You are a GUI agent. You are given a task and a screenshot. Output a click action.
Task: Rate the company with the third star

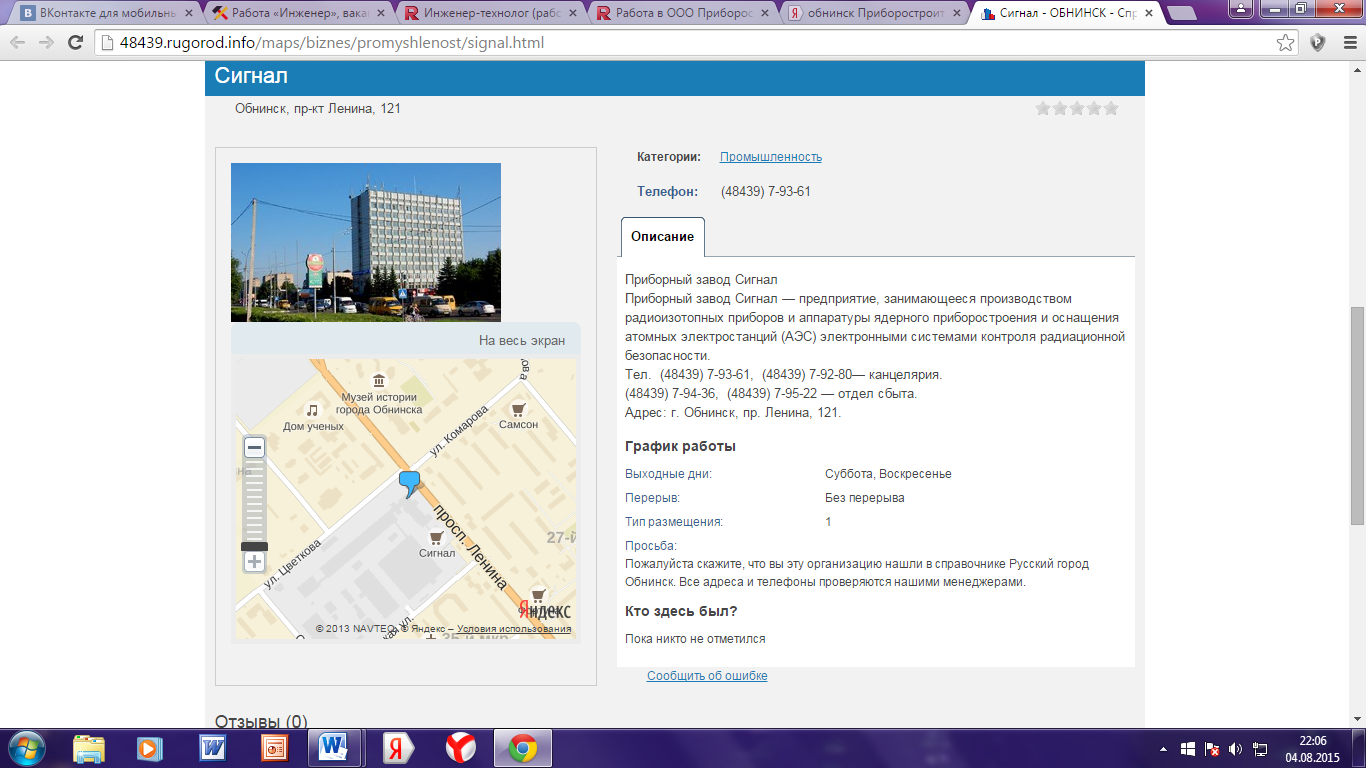tap(1077, 108)
